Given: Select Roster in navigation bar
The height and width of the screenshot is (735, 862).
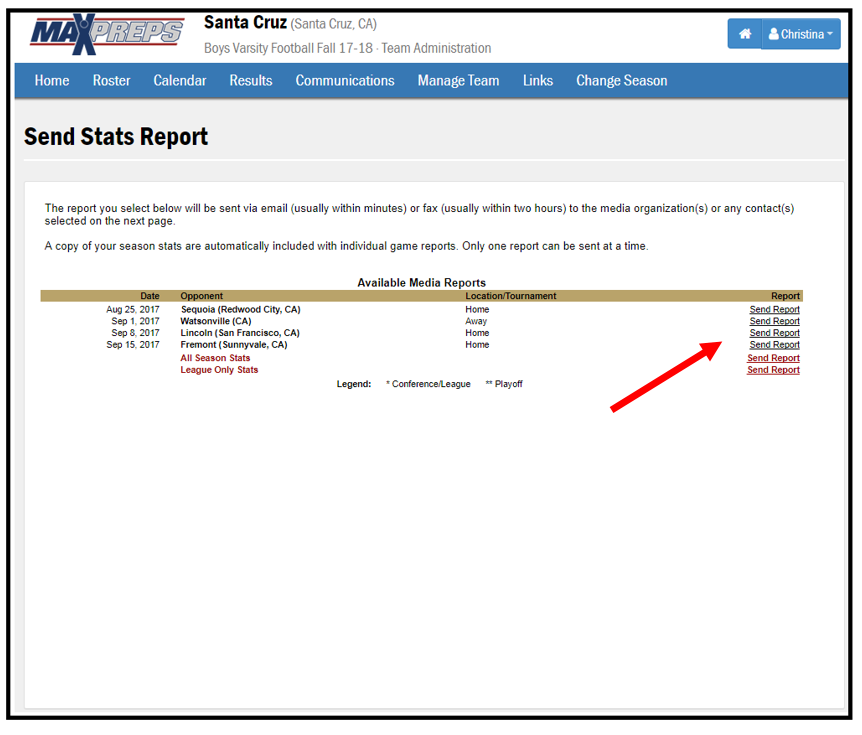Looking at the screenshot, I should [x=111, y=81].
